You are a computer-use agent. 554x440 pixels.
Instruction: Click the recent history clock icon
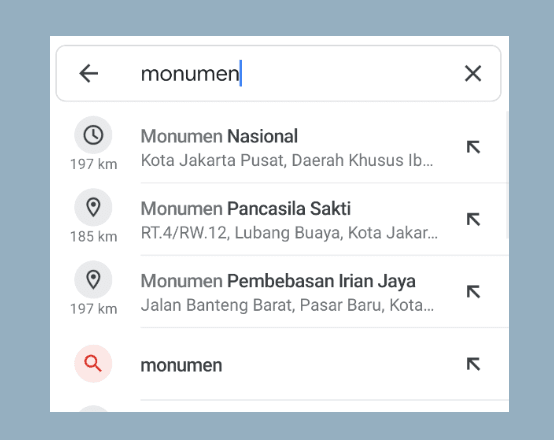pyautogui.click(x=93, y=135)
